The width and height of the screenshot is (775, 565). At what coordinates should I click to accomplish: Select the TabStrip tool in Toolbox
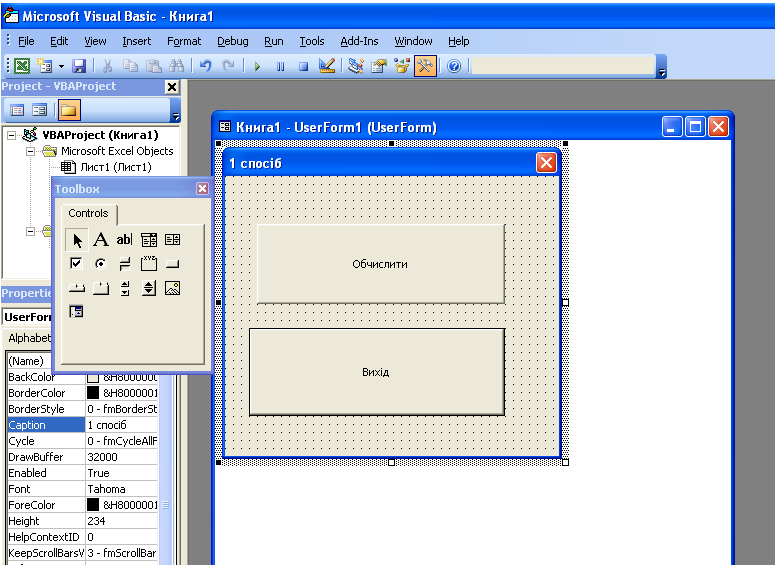click(x=76, y=288)
